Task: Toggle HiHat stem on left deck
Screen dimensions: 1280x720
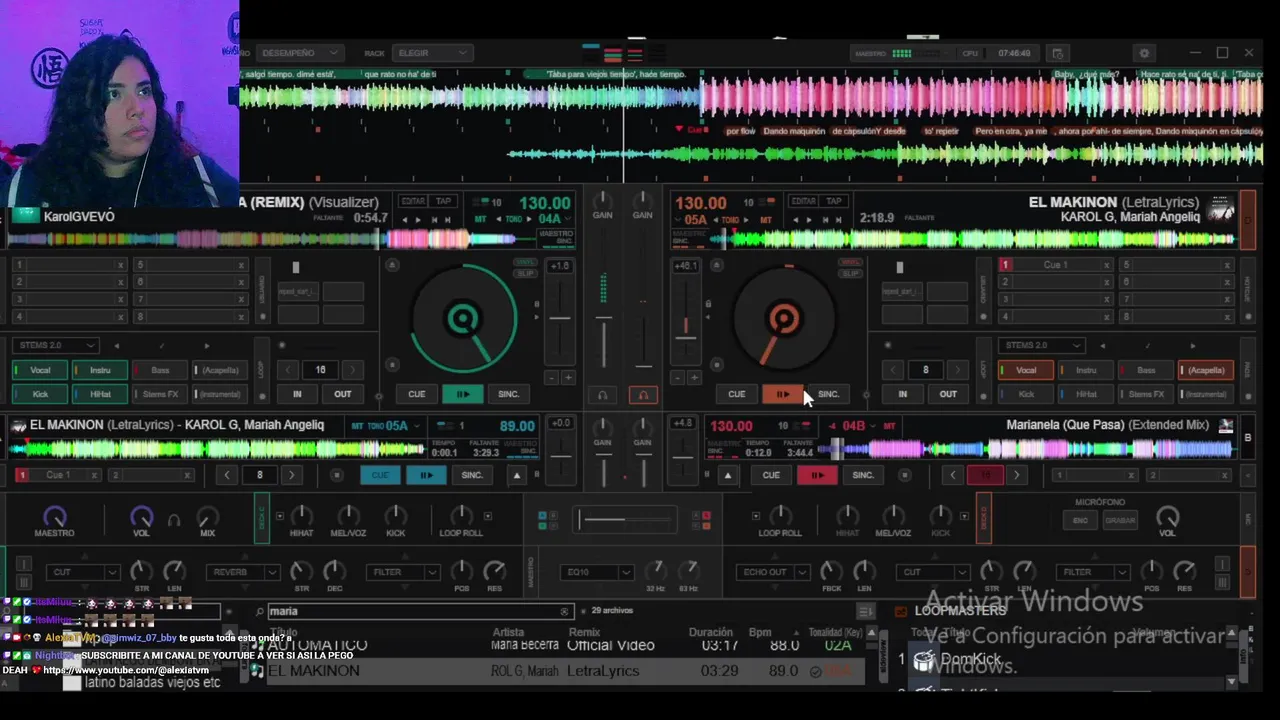Action: [x=100, y=394]
